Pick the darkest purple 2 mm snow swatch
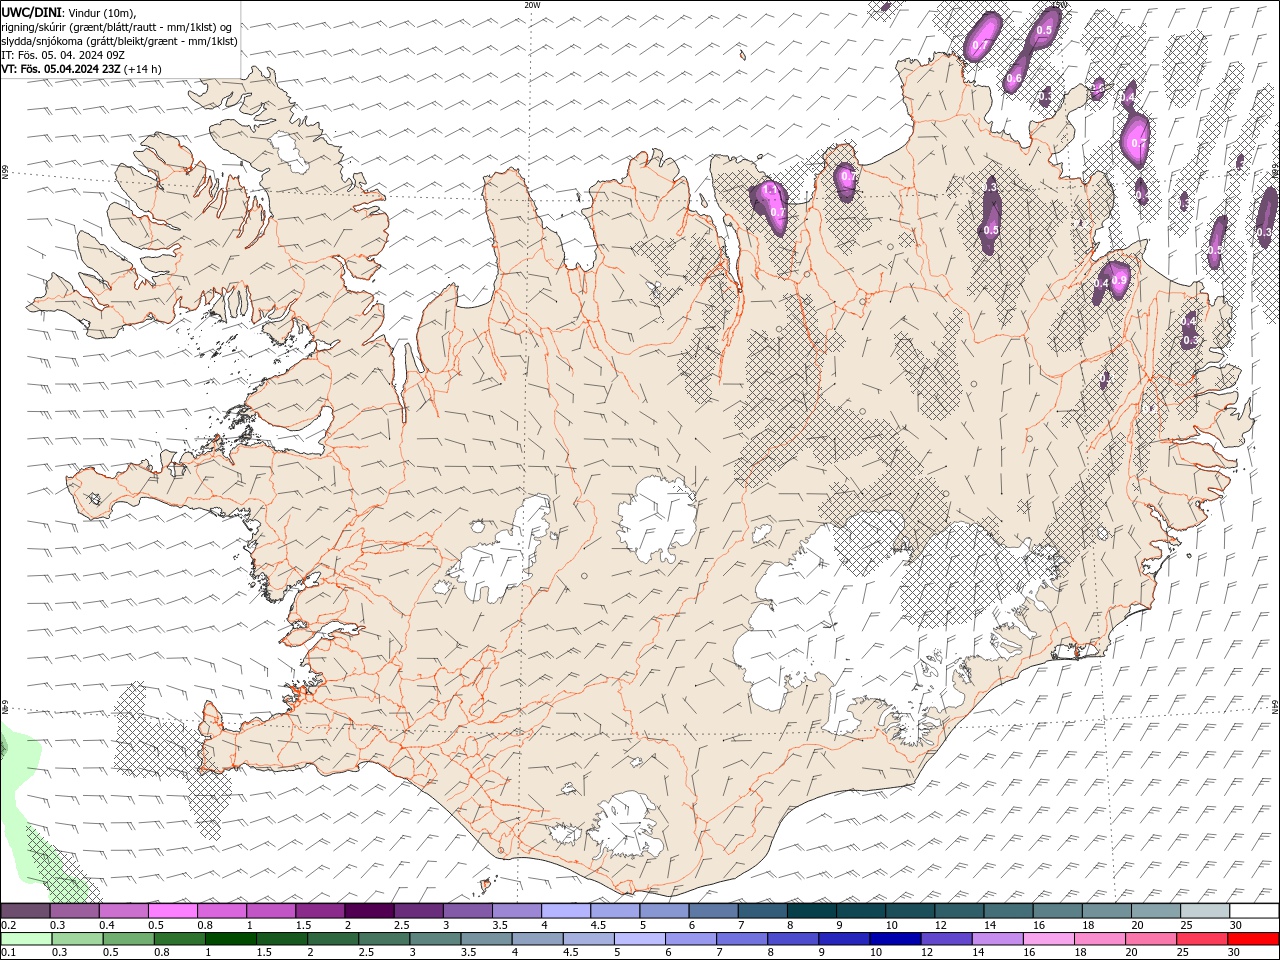 click(368, 911)
